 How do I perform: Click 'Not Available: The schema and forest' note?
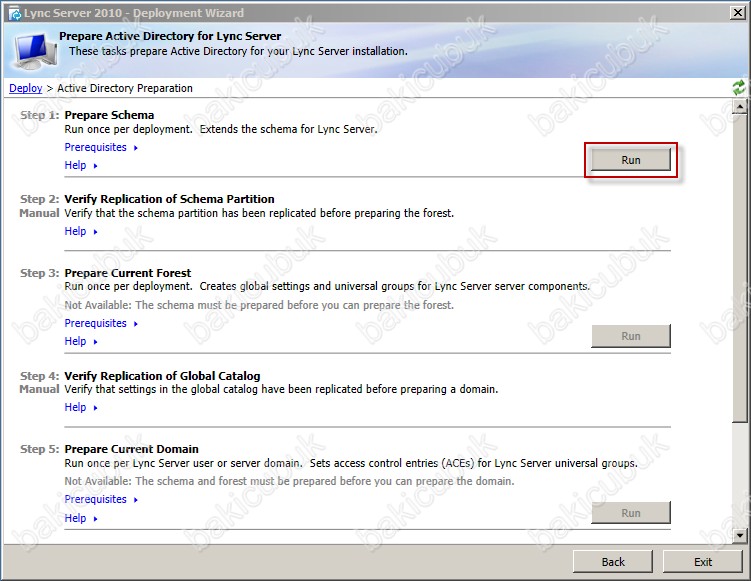(289, 481)
